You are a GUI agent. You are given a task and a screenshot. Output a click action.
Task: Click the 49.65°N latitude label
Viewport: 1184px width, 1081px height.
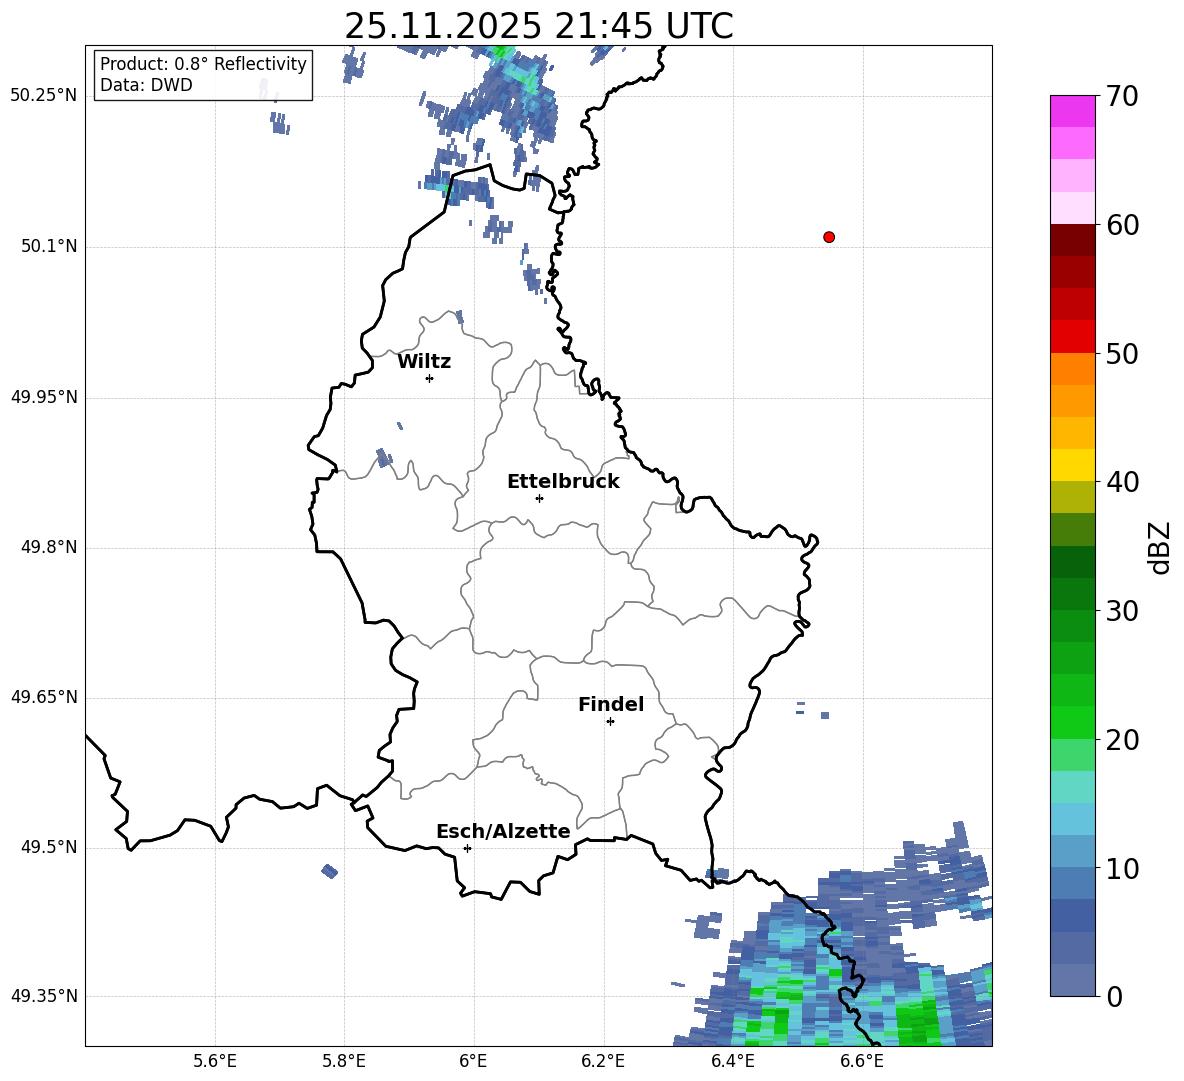click(44, 696)
